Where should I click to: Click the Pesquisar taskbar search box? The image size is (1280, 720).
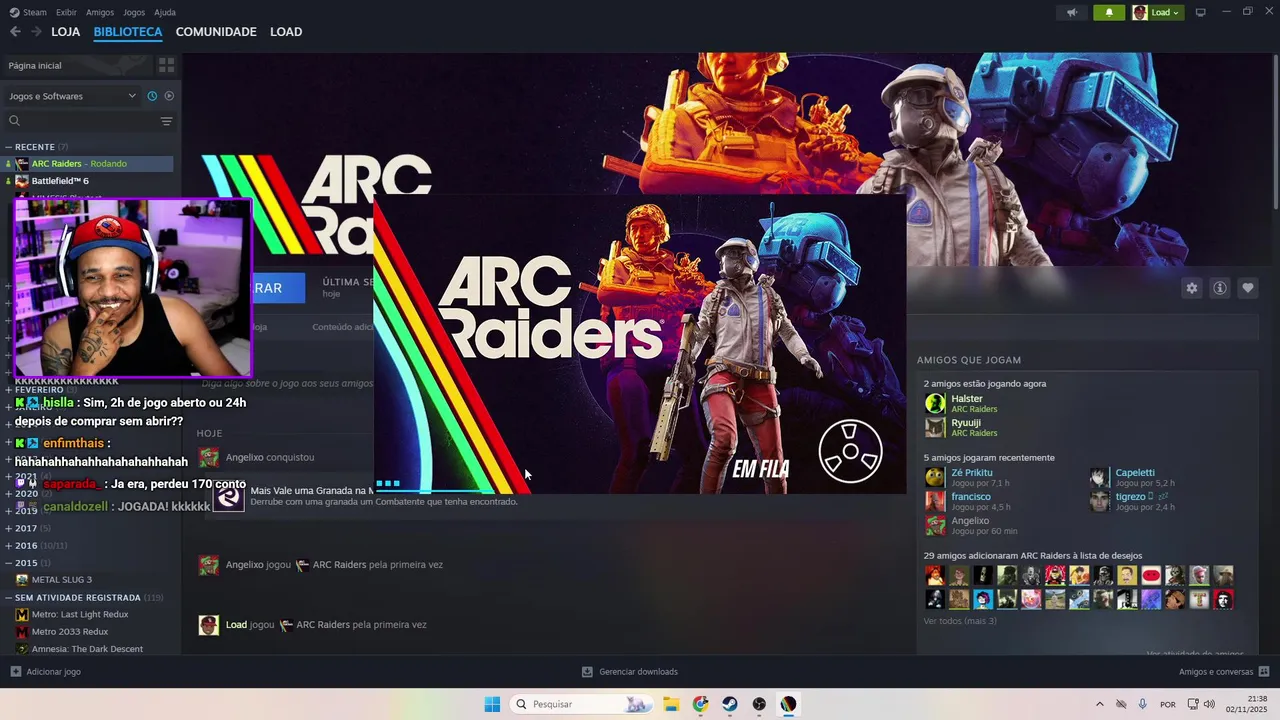point(580,704)
